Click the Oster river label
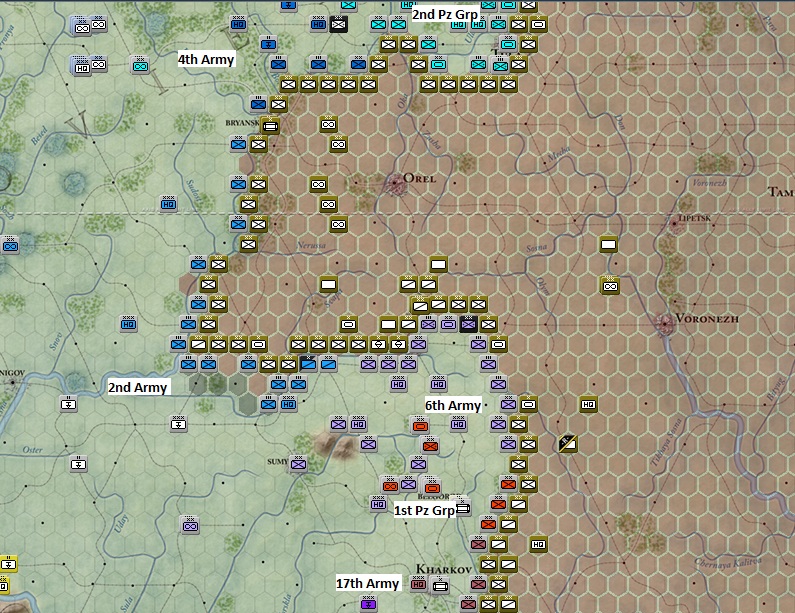 point(32,449)
